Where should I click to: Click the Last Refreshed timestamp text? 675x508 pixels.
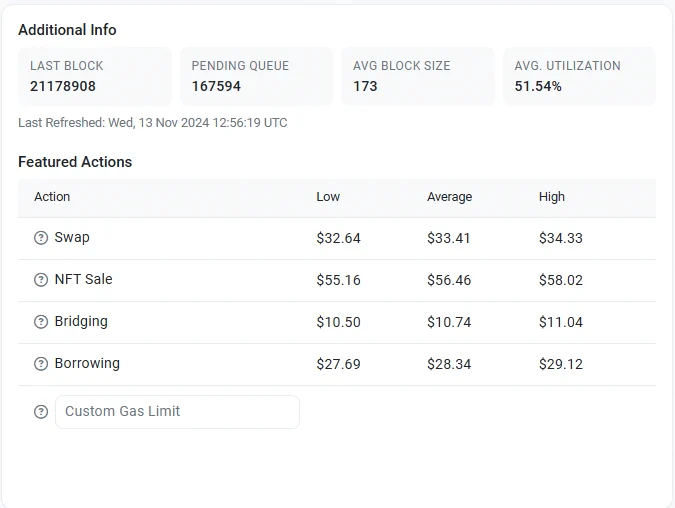[153, 123]
